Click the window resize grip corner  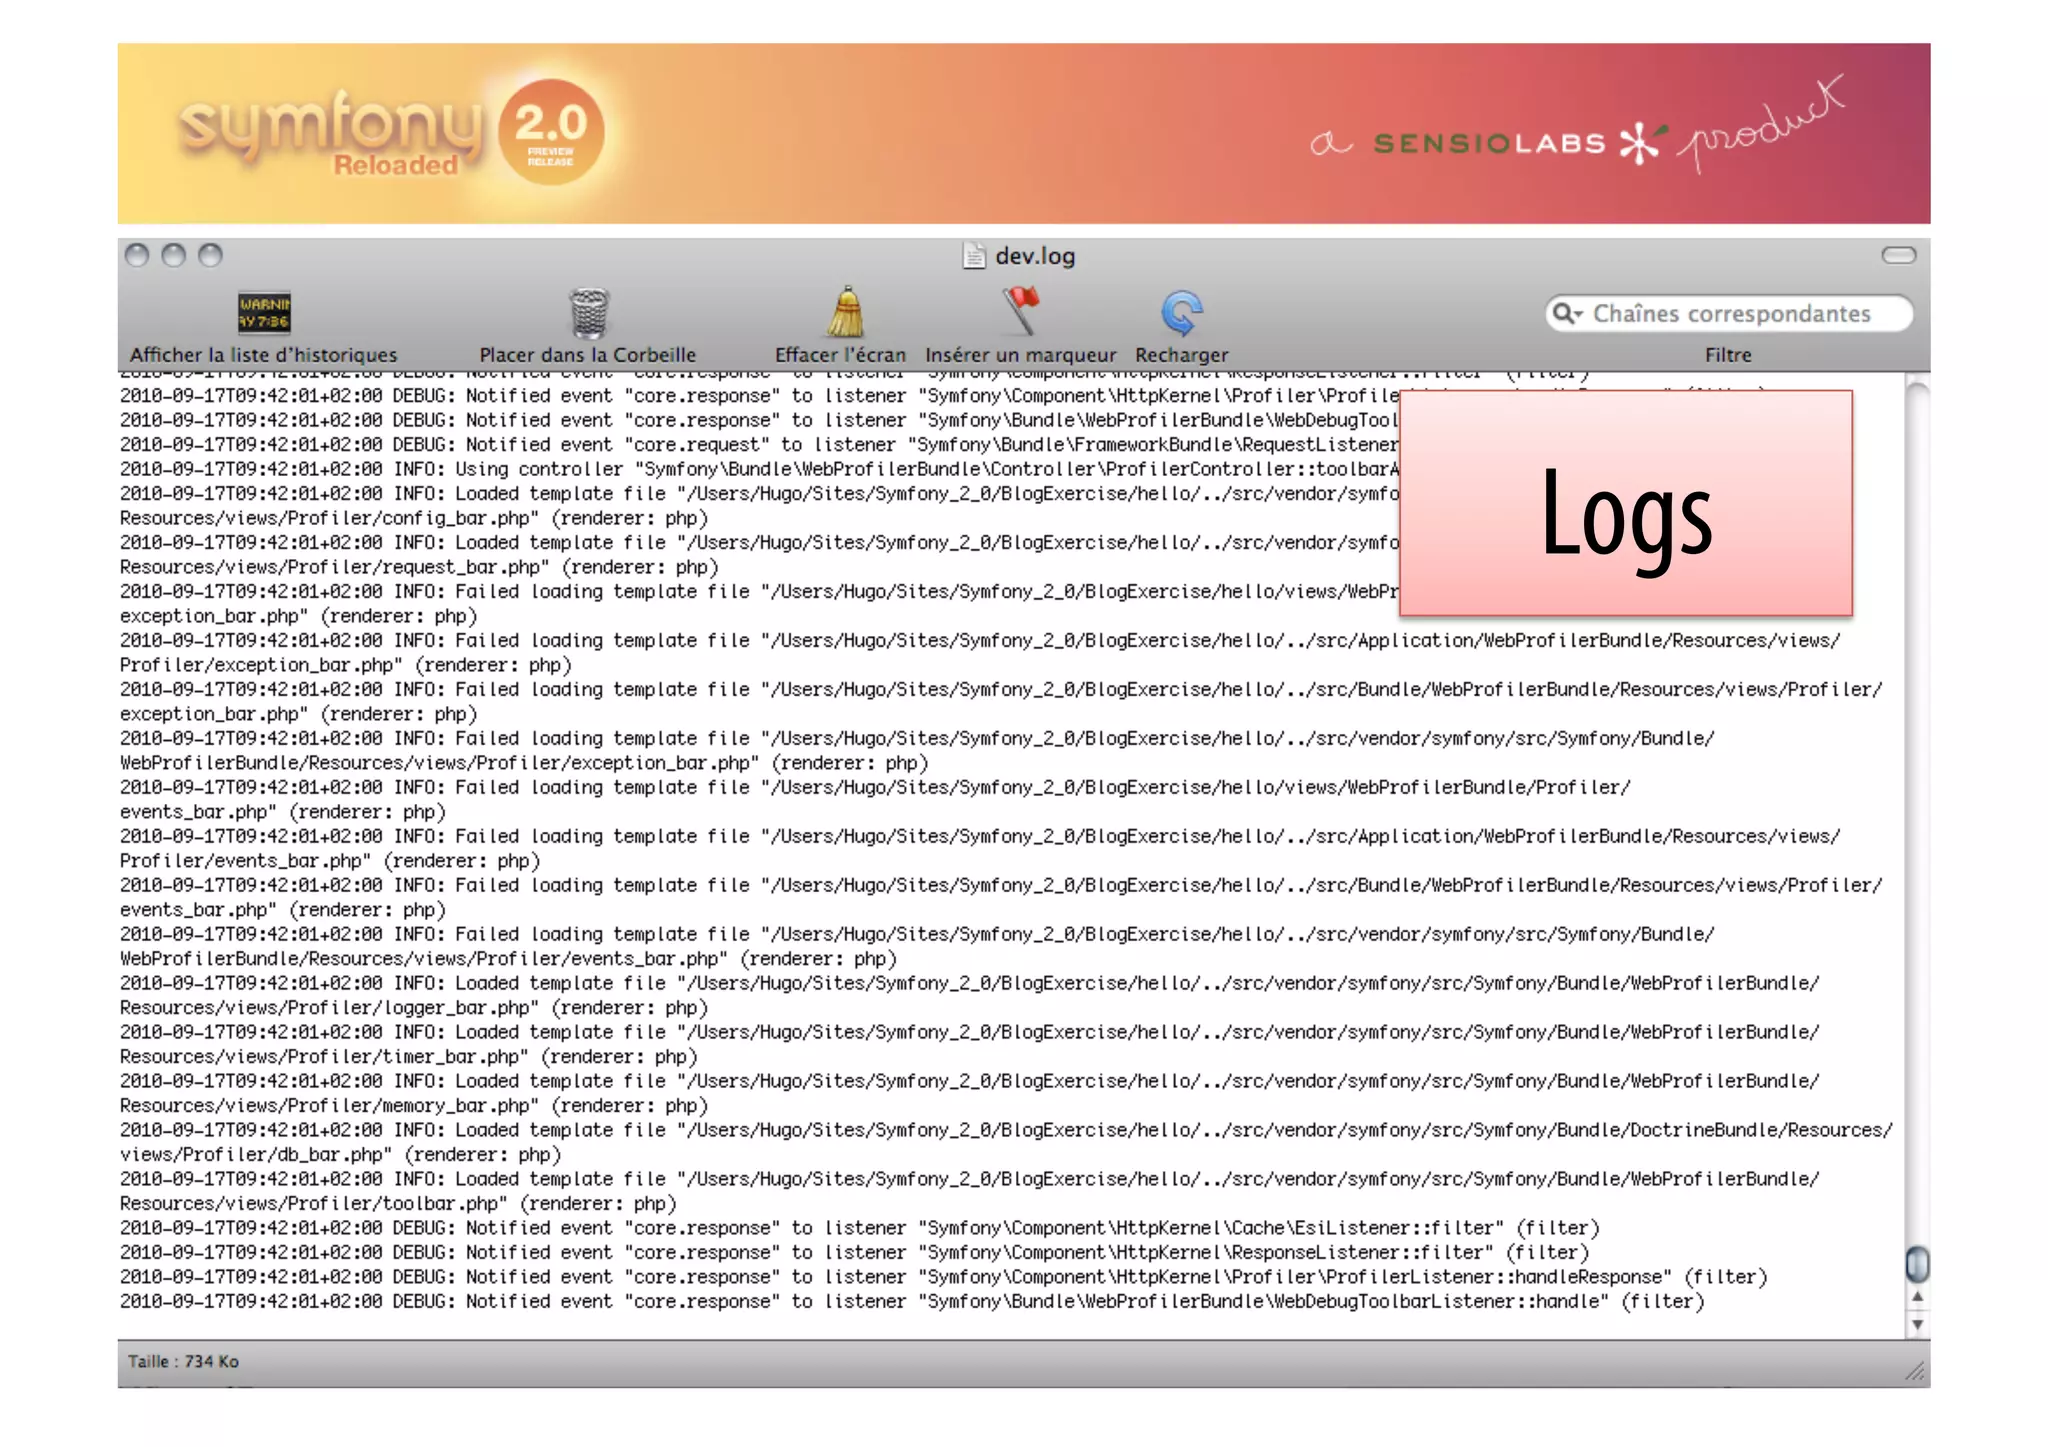[1914, 1372]
